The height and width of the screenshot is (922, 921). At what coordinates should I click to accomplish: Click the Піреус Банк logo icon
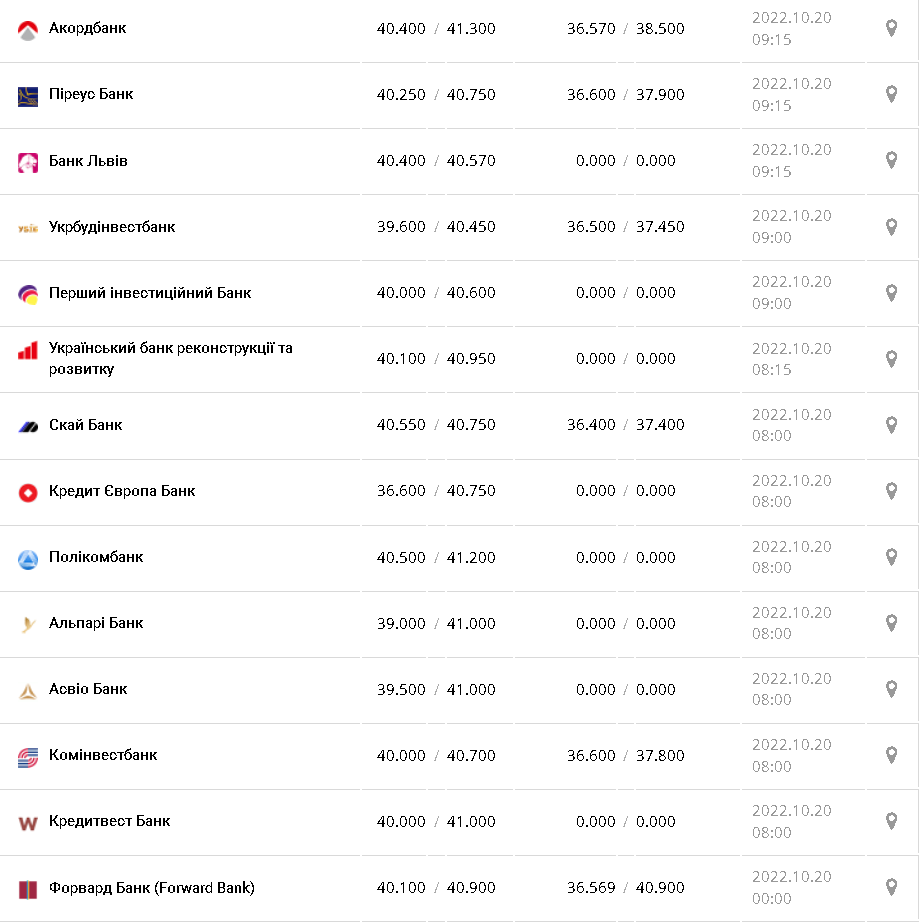point(28,96)
